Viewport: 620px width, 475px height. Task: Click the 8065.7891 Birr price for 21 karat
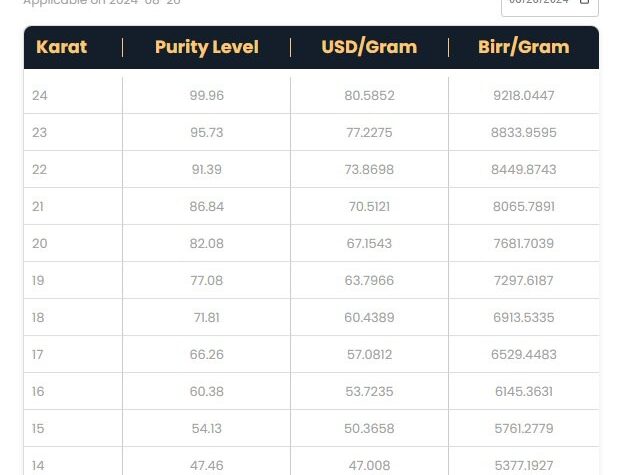[524, 206]
